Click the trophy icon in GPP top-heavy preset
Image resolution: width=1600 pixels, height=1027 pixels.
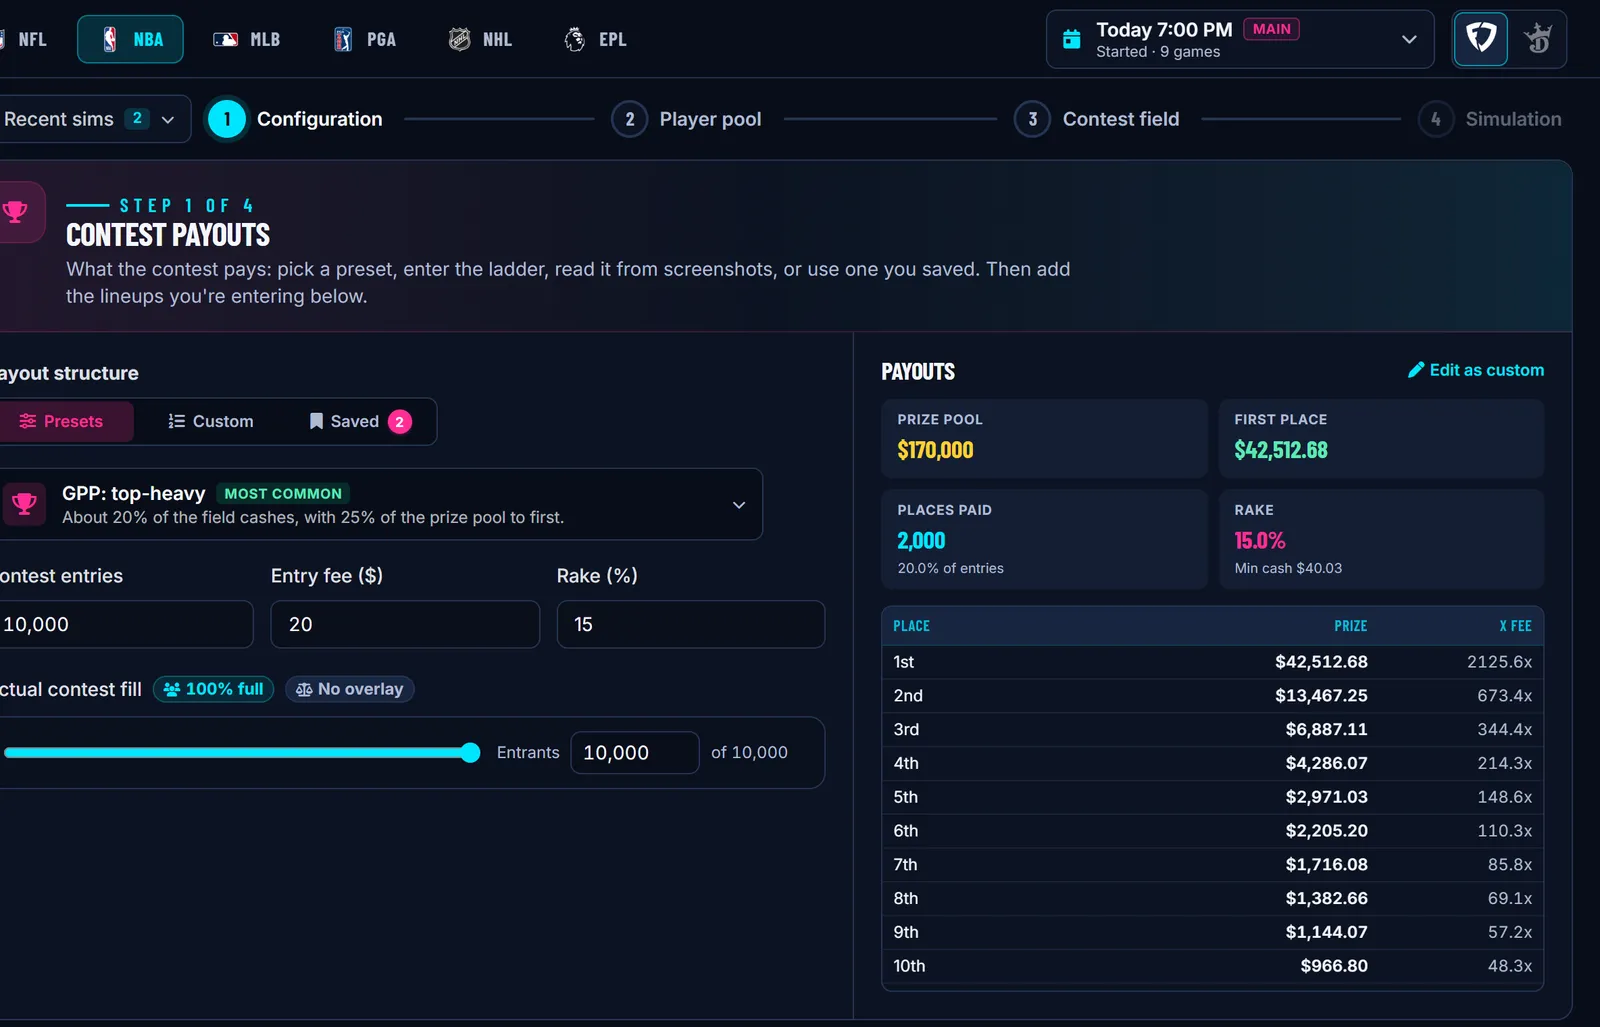pyautogui.click(x=24, y=504)
